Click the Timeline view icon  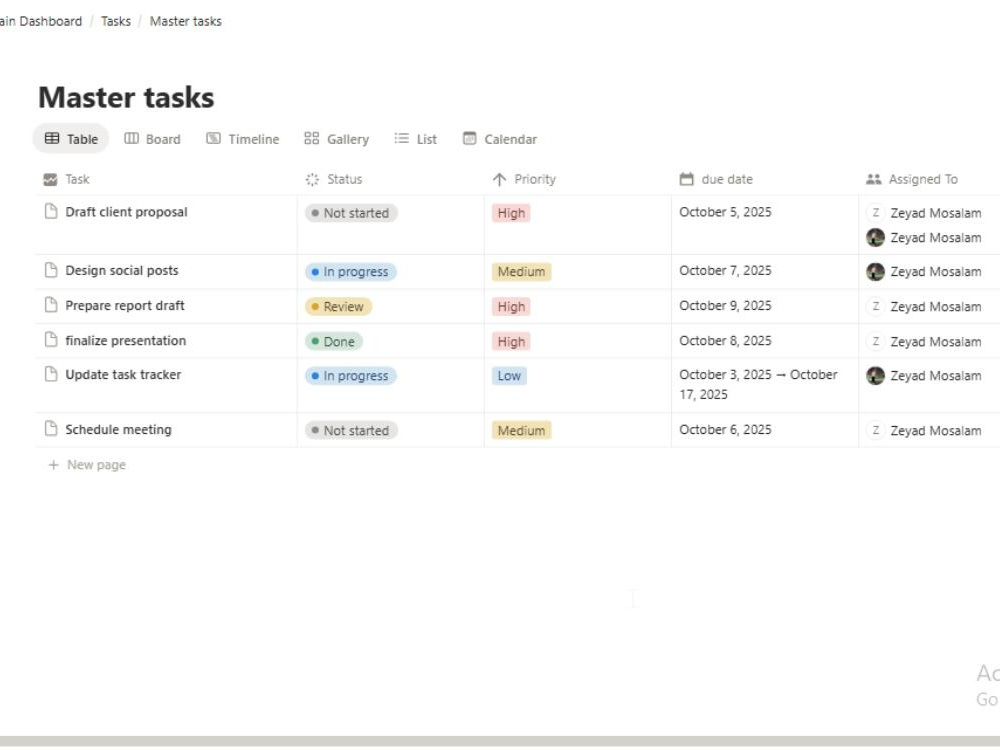(213, 138)
